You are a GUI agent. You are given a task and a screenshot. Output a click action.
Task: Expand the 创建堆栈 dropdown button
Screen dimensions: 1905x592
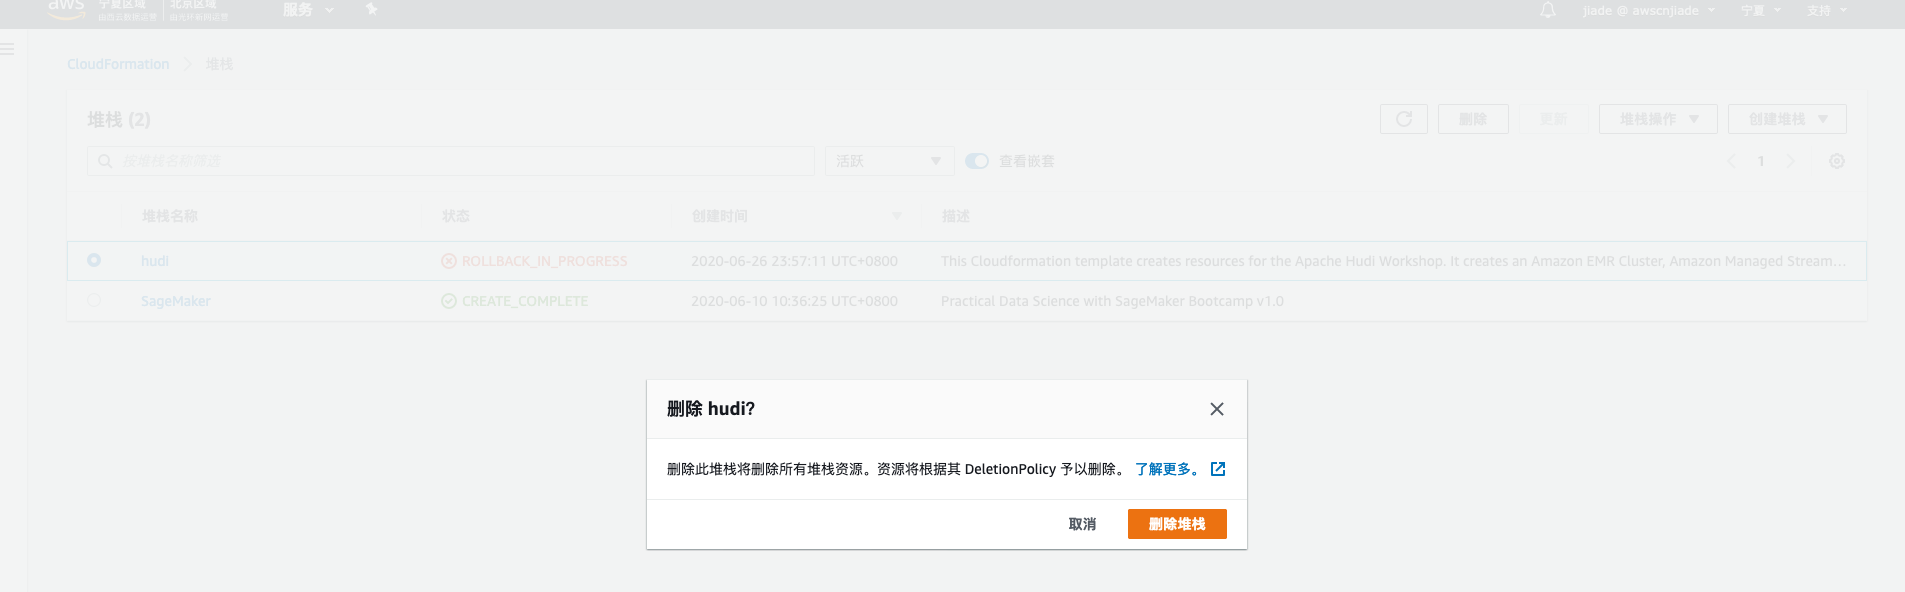[x=1786, y=119]
